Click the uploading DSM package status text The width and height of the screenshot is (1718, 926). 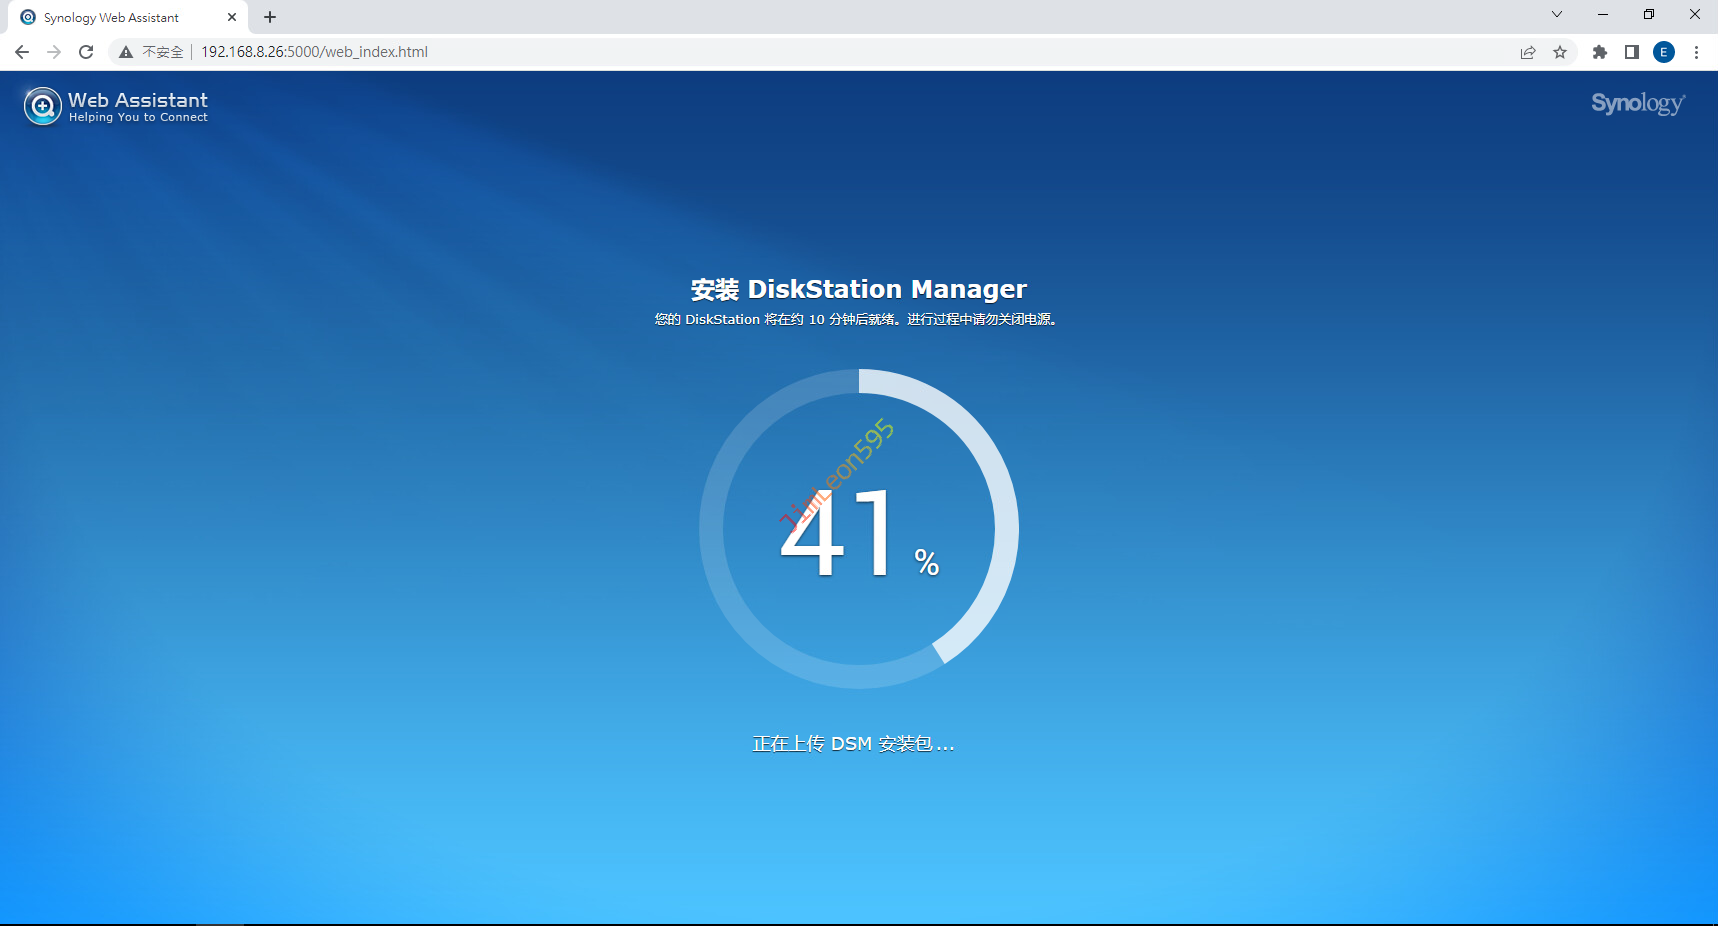853,744
